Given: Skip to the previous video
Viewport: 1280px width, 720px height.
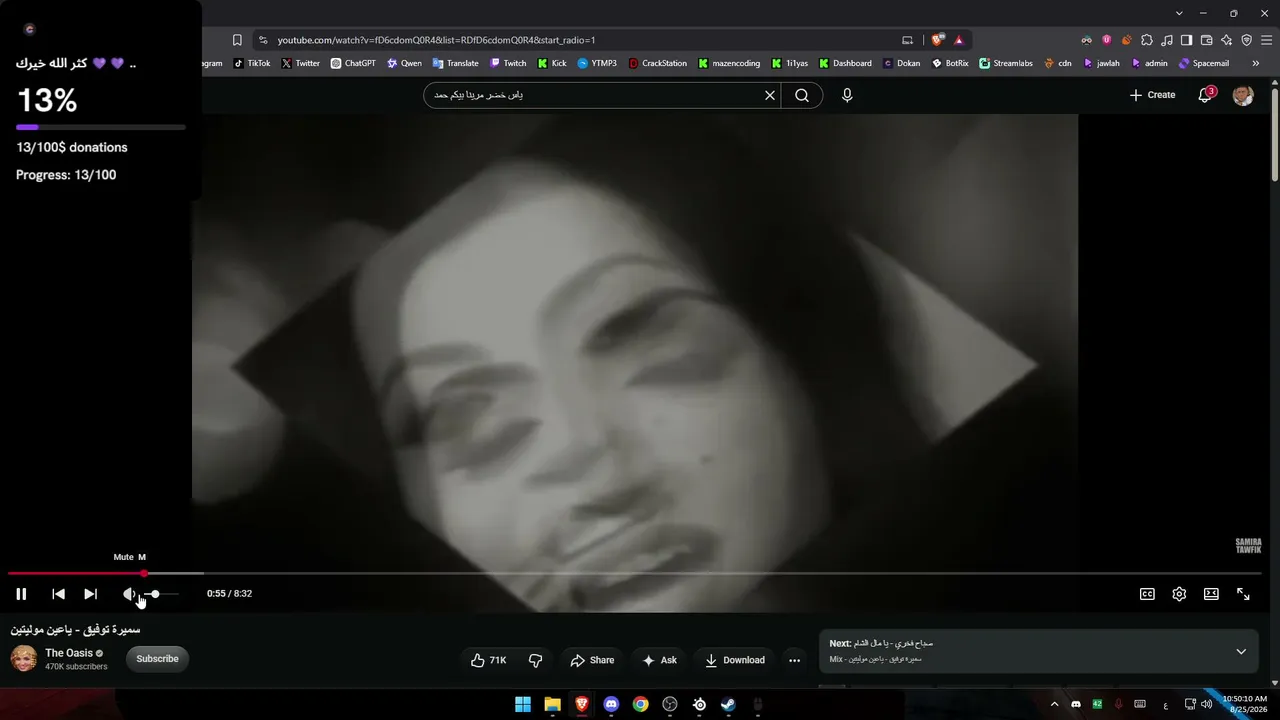Looking at the screenshot, I should pos(59,594).
